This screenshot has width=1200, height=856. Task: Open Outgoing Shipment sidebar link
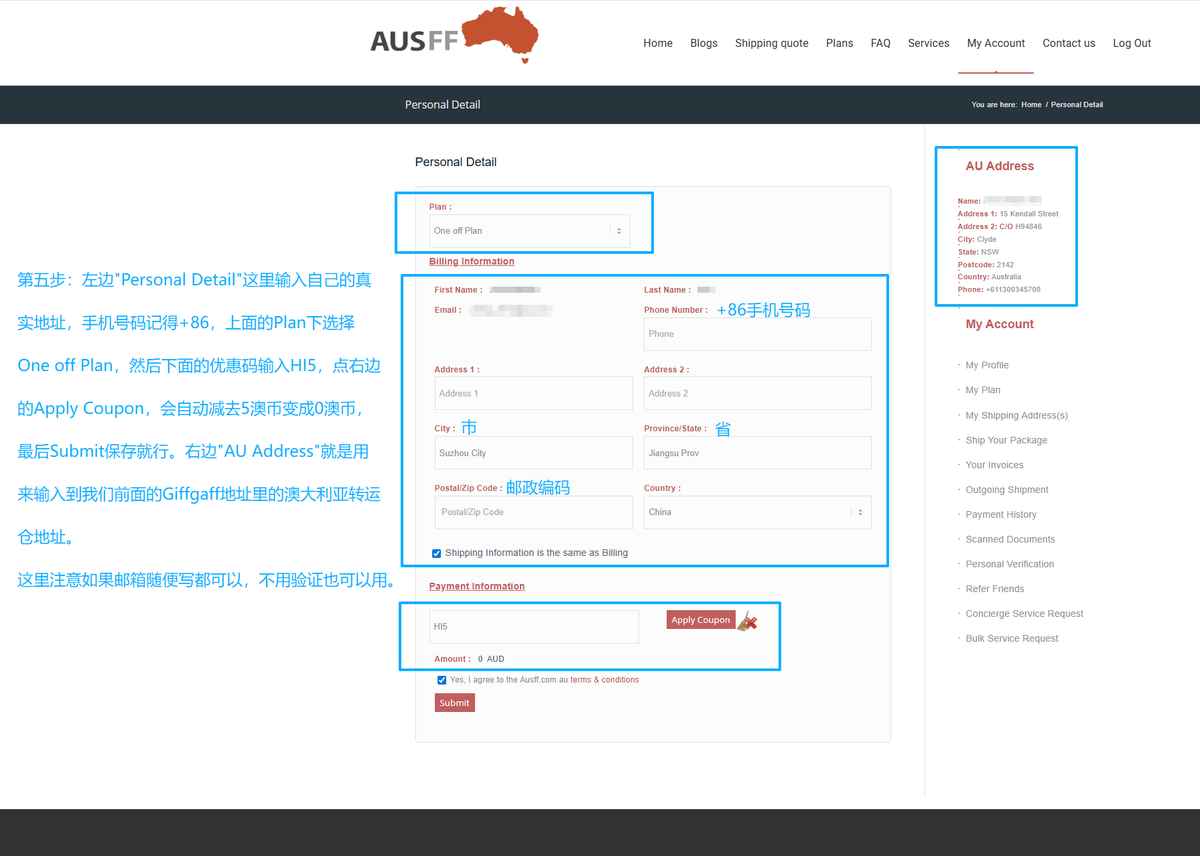(x=1007, y=491)
